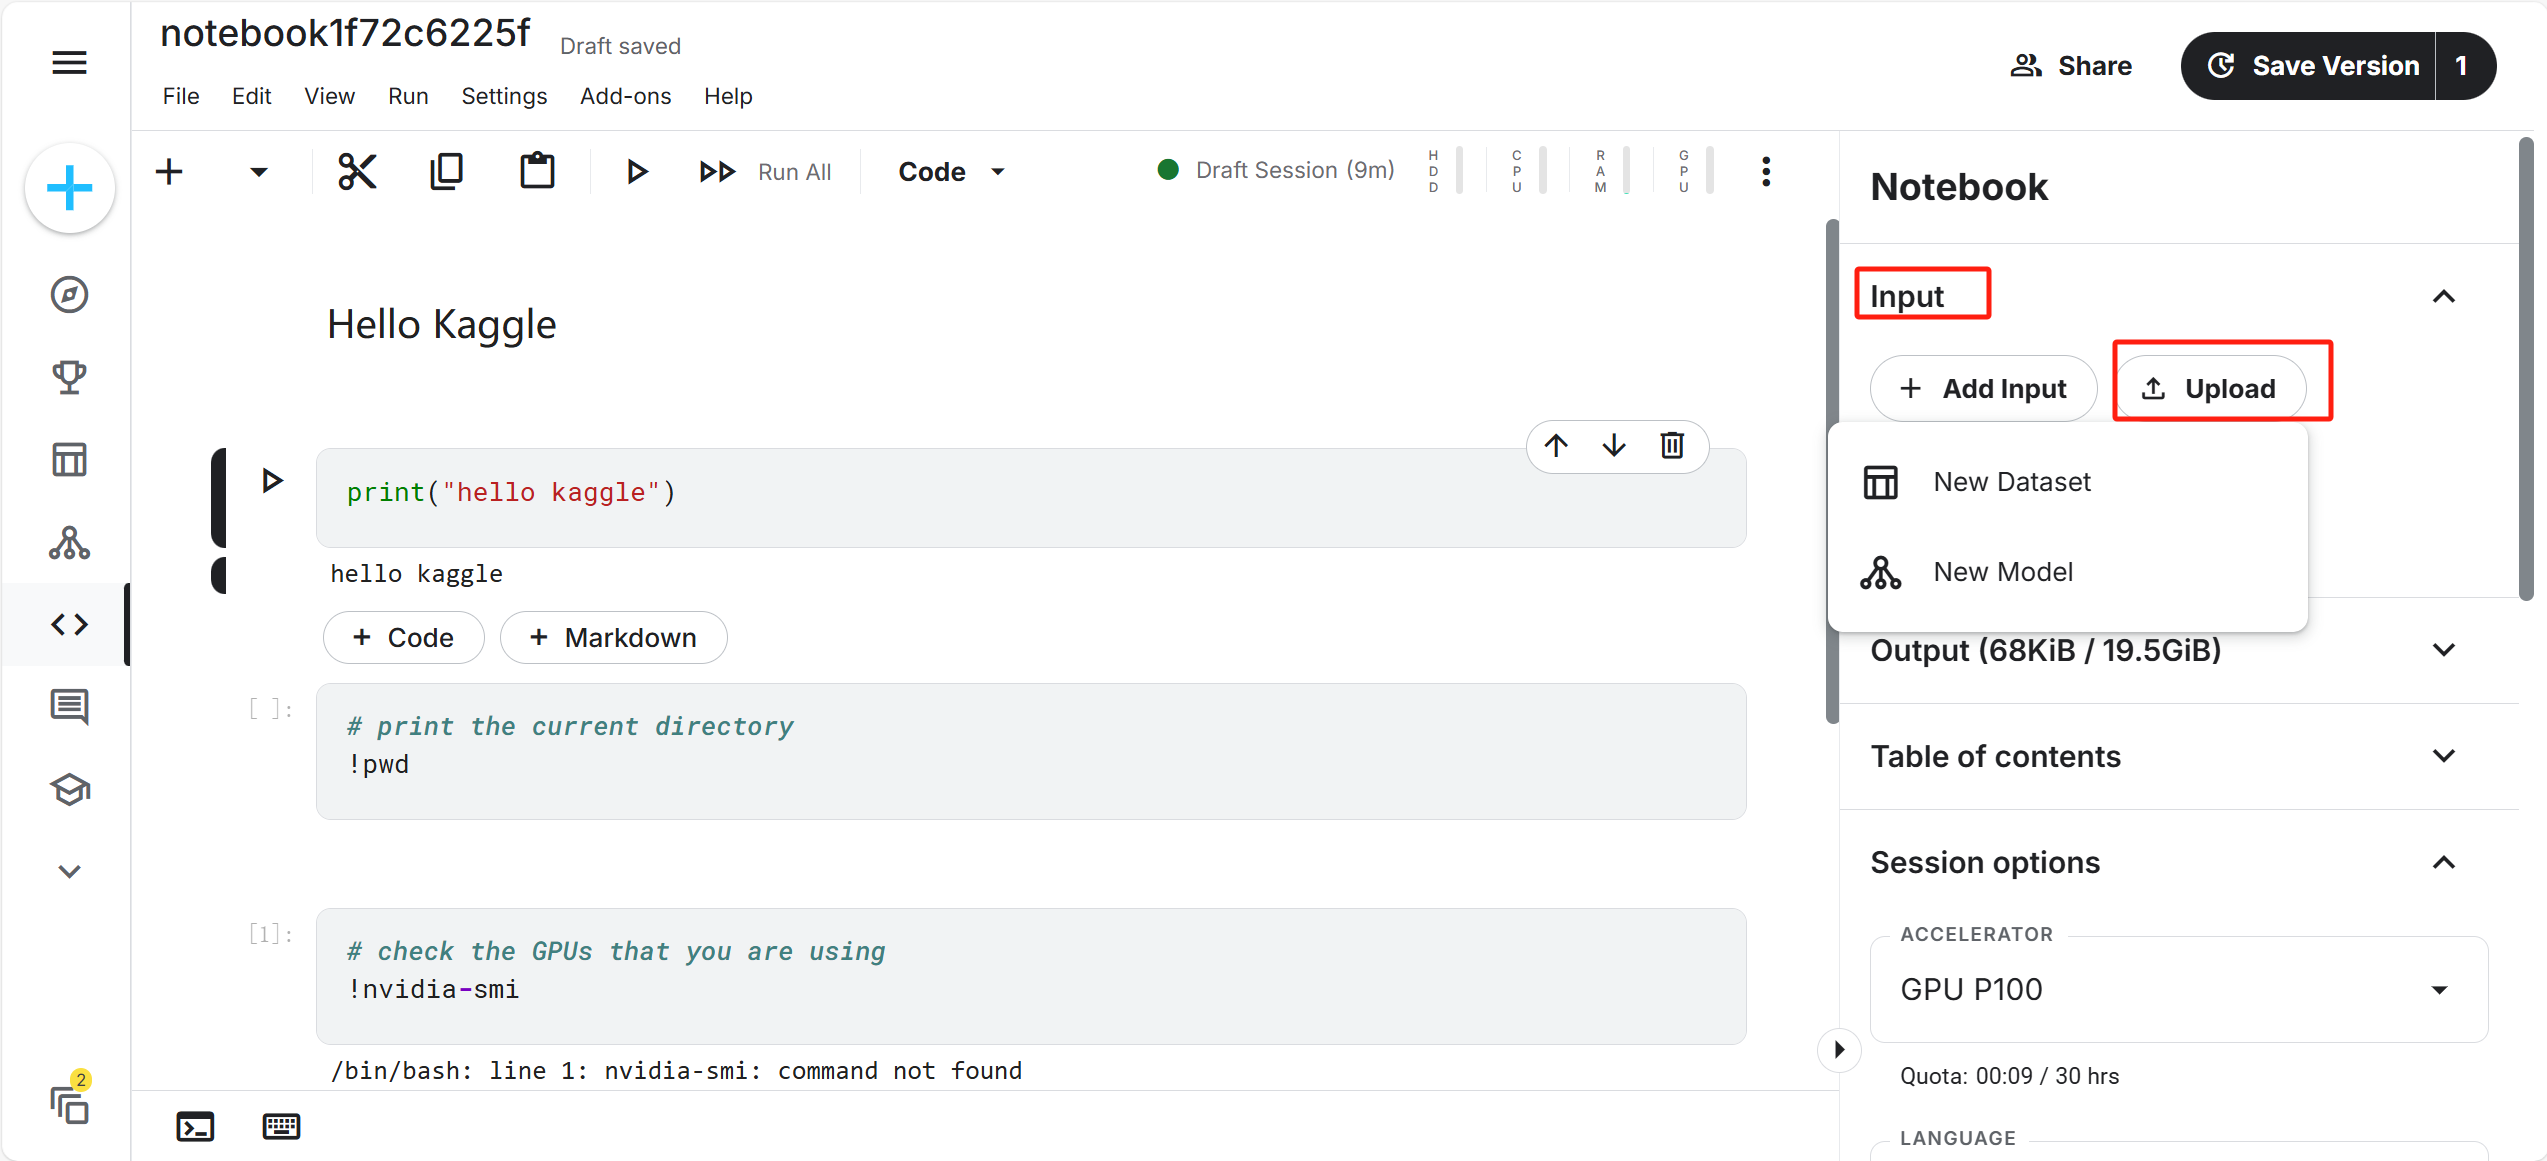This screenshot has height=1161, width=2547.
Task: Open the GPU P100 accelerator dropdown
Action: (x=2178, y=990)
